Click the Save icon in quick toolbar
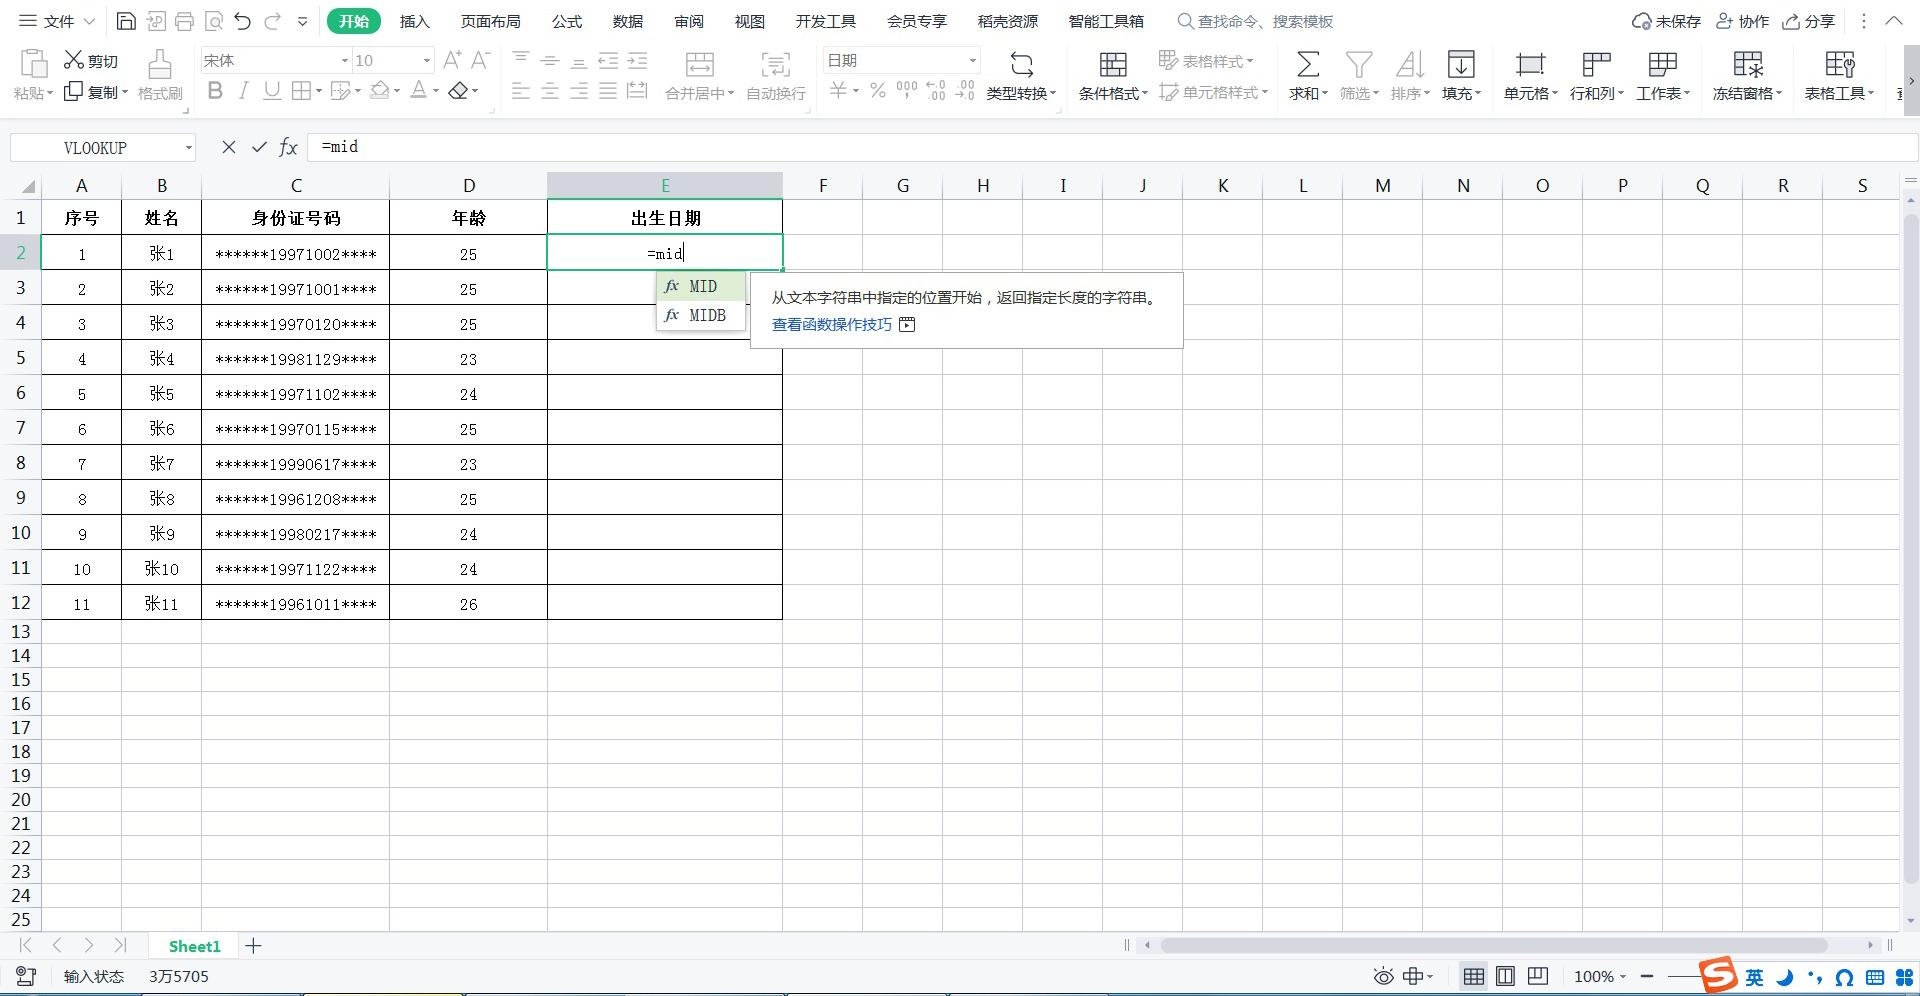Image resolution: width=1920 pixels, height=996 pixels. (126, 21)
